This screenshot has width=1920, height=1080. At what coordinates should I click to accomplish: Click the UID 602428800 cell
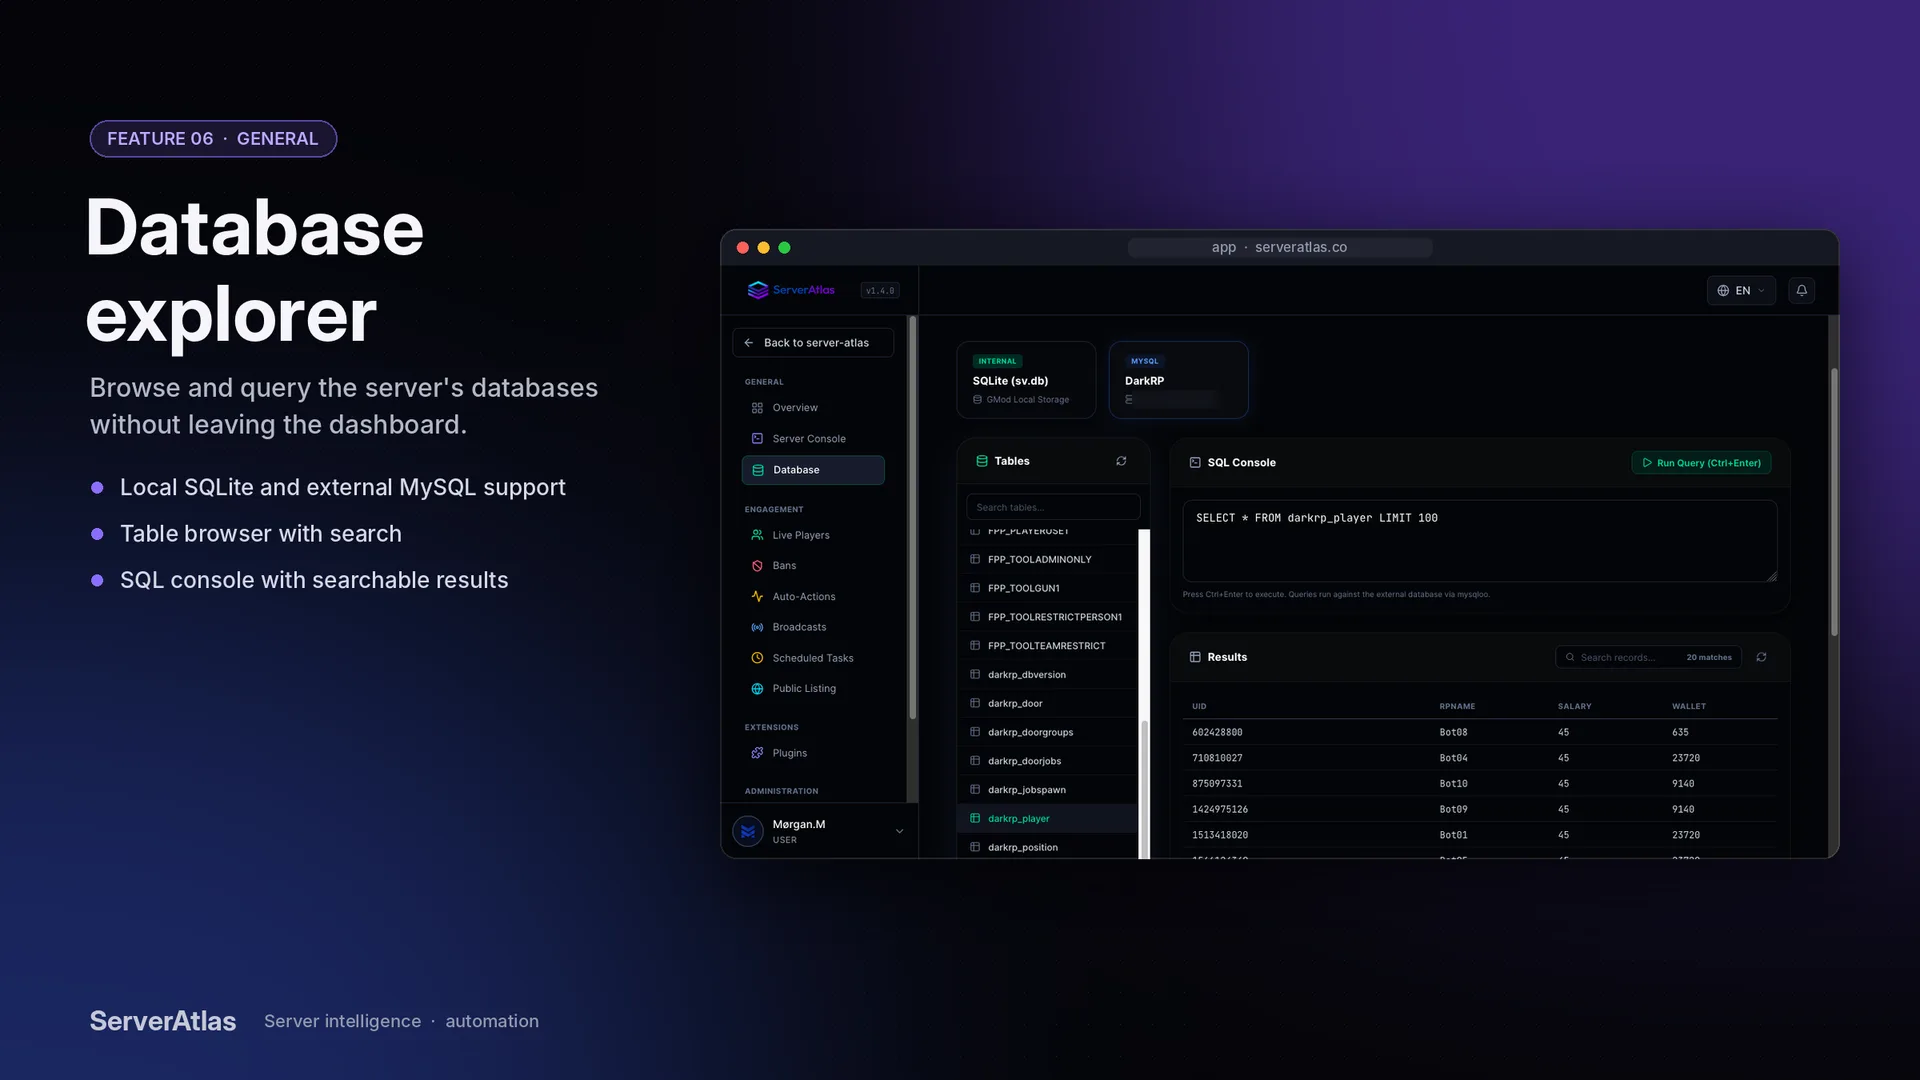point(1217,733)
